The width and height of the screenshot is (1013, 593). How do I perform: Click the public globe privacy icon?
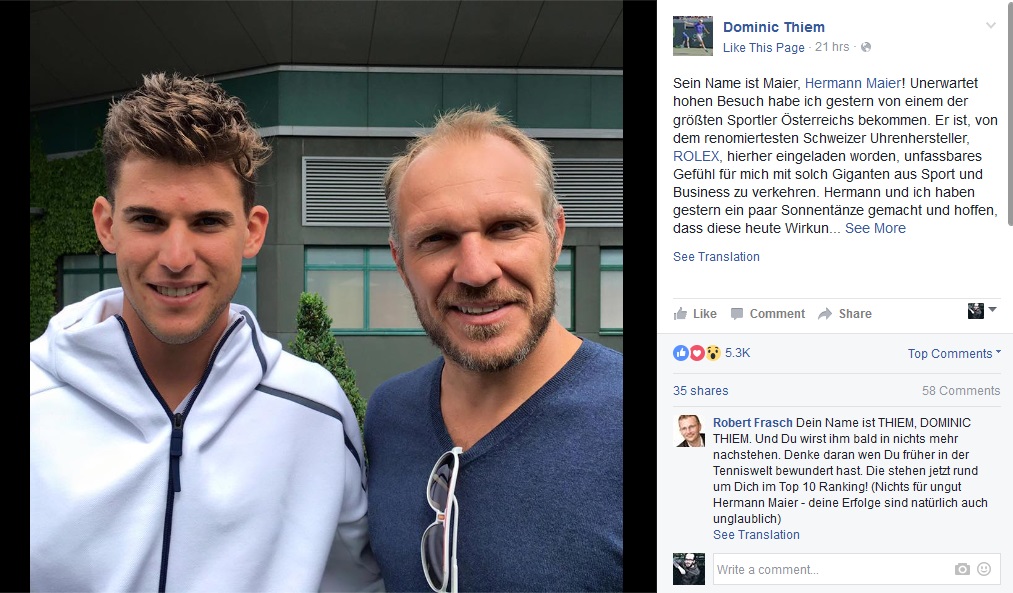click(x=866, y=47)
